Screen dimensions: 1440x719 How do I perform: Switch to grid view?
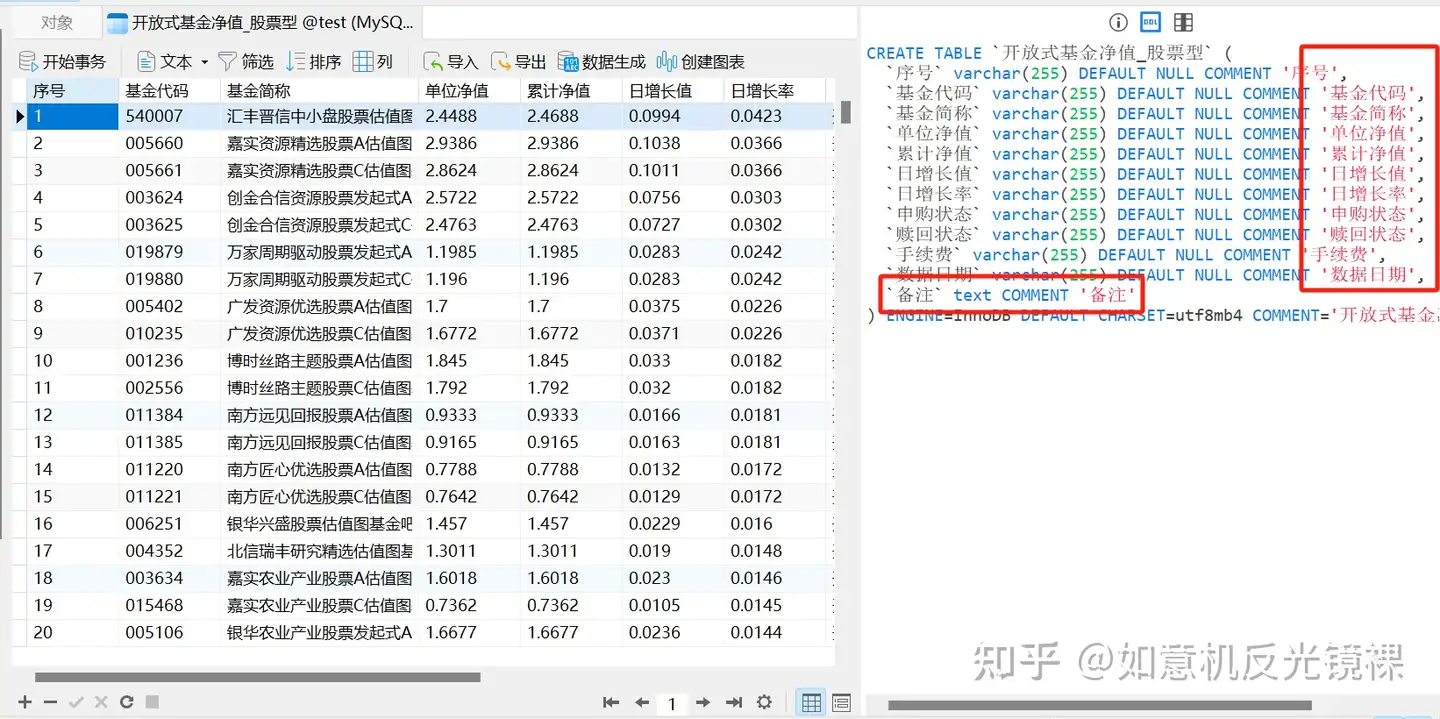(811, 702)
